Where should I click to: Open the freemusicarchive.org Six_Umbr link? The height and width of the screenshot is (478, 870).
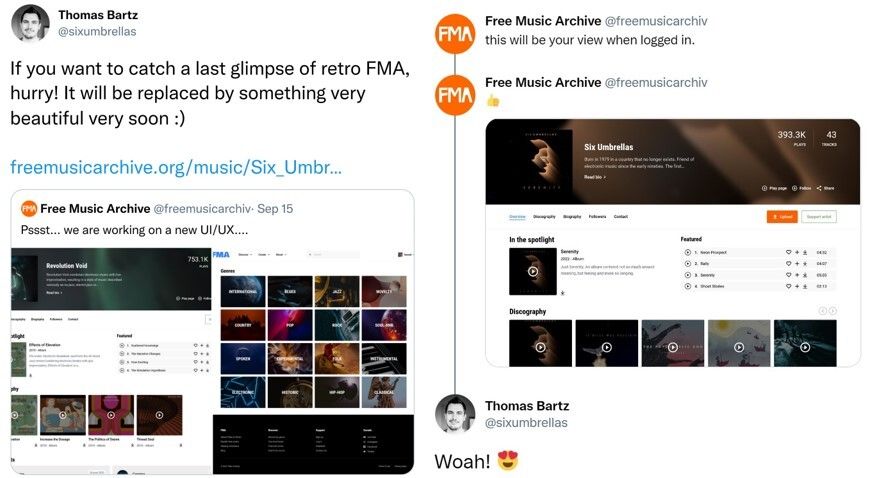coord(176,167)
